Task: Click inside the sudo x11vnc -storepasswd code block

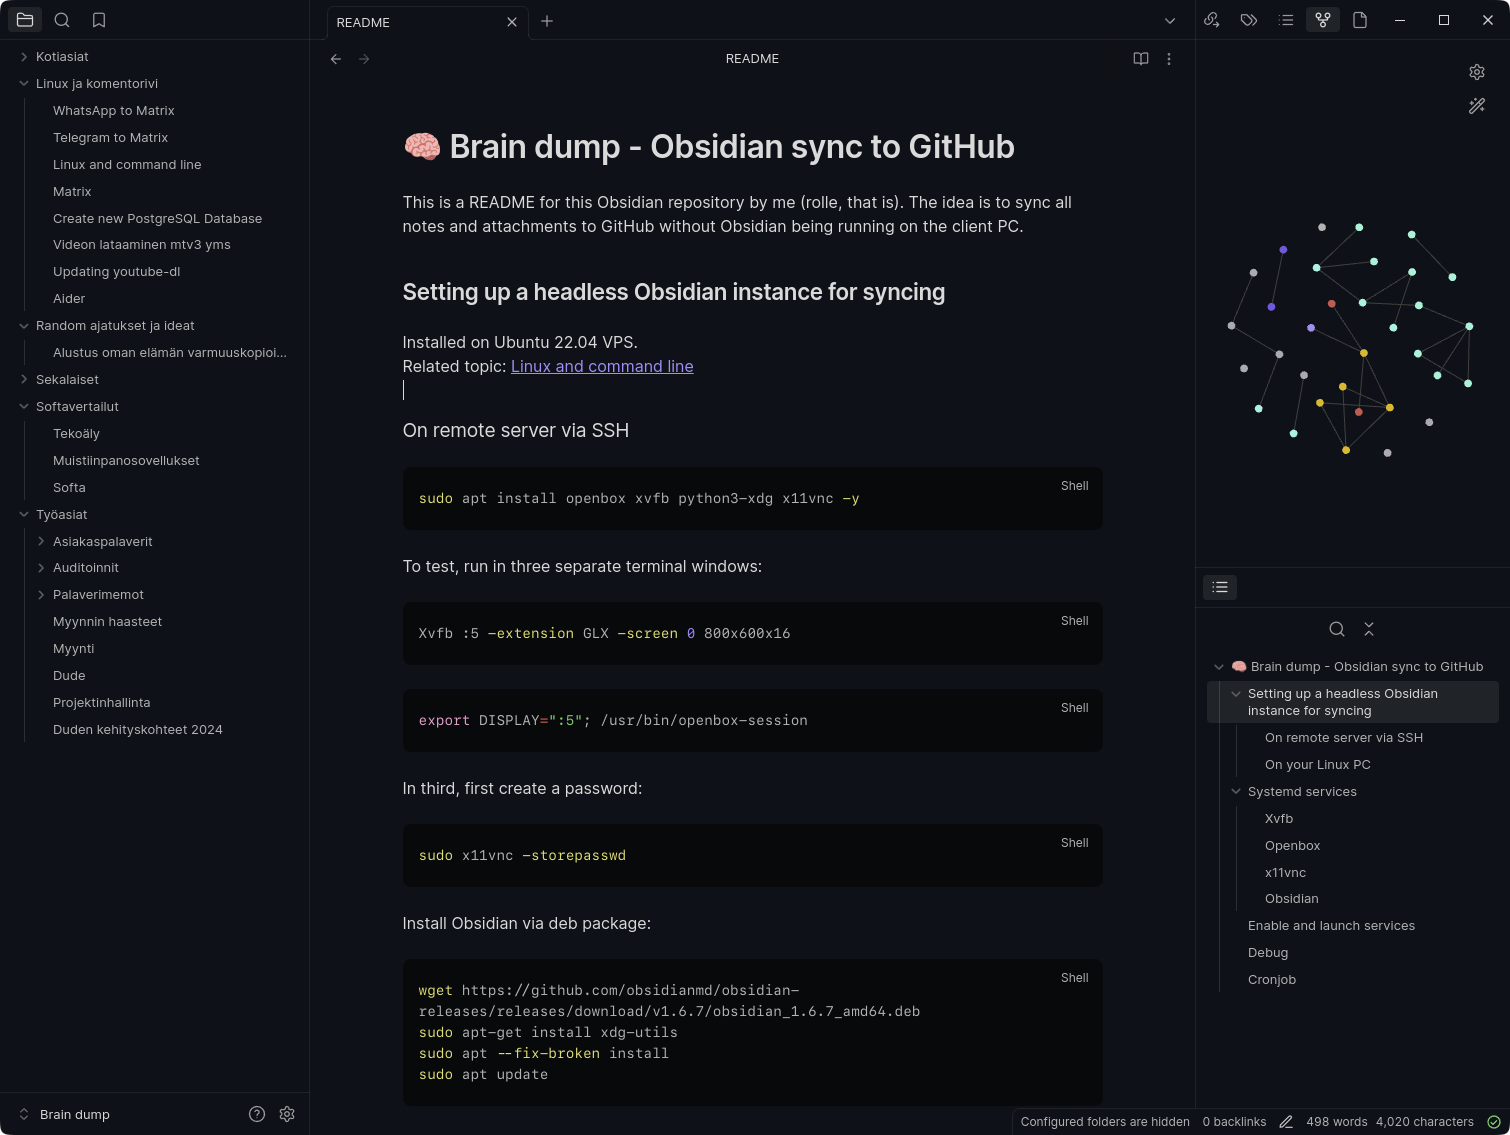Action: [x=752, y=855]
